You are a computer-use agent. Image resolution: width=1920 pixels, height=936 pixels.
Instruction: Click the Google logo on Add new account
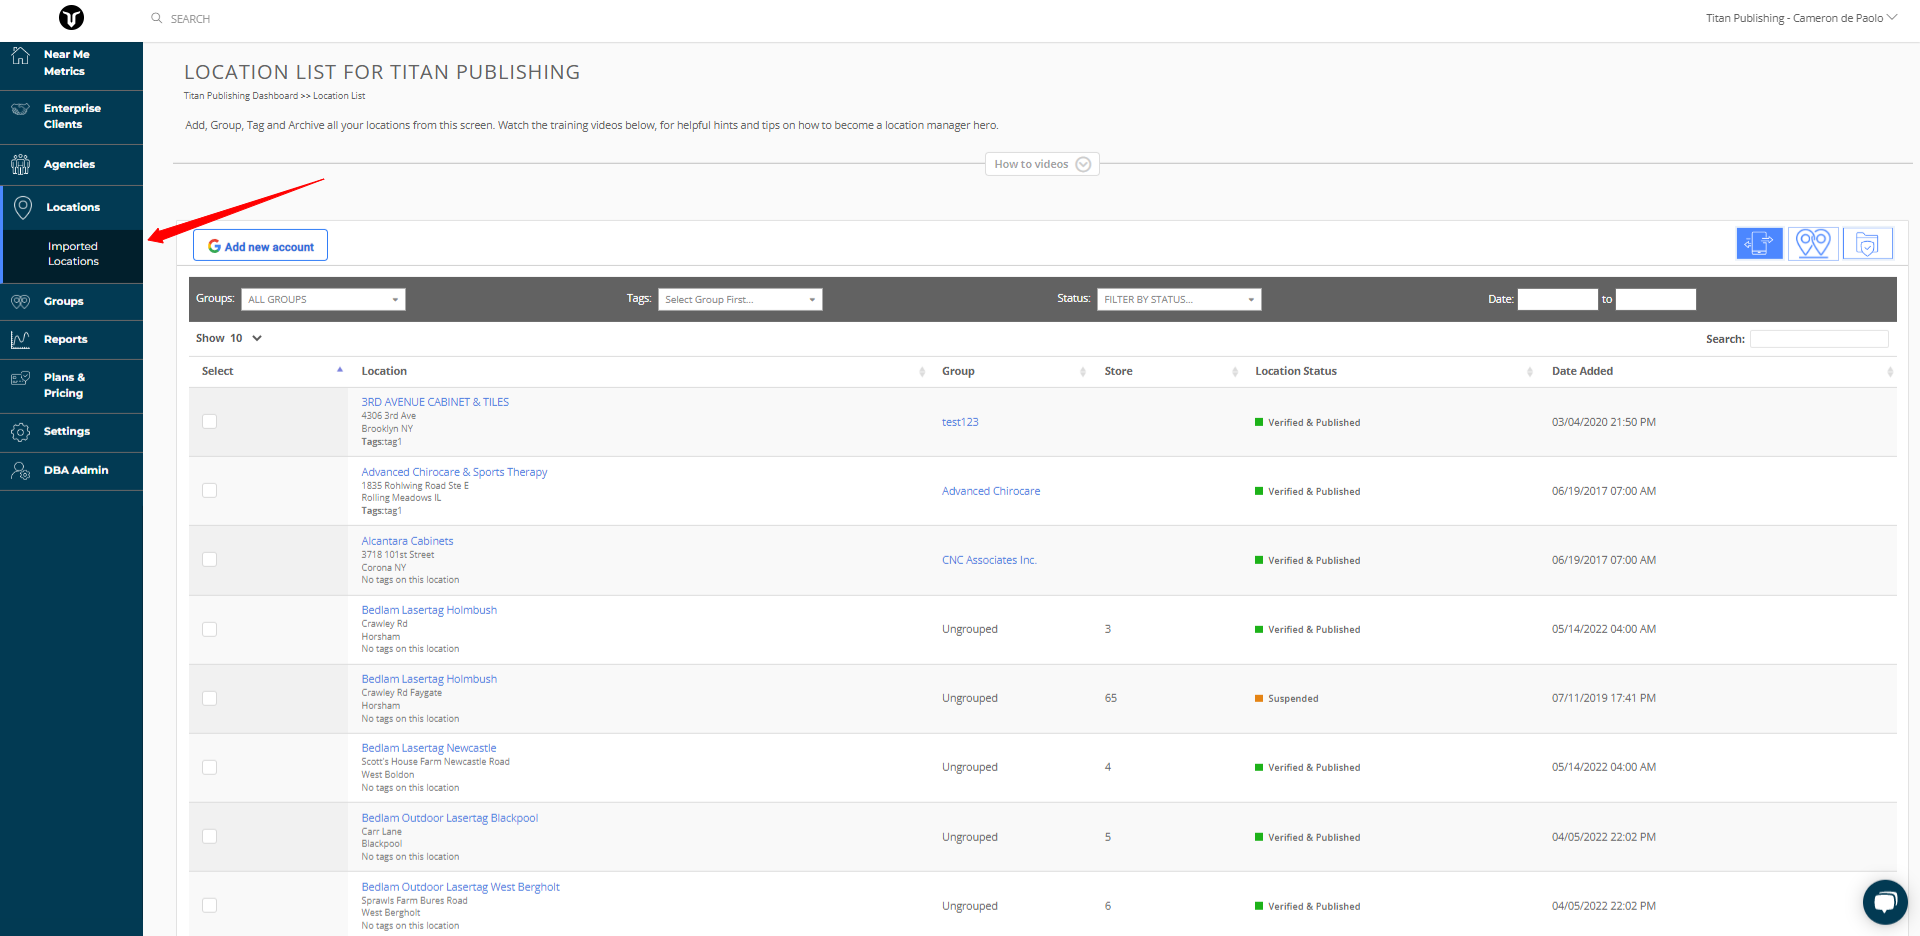[x=214, y=246]
